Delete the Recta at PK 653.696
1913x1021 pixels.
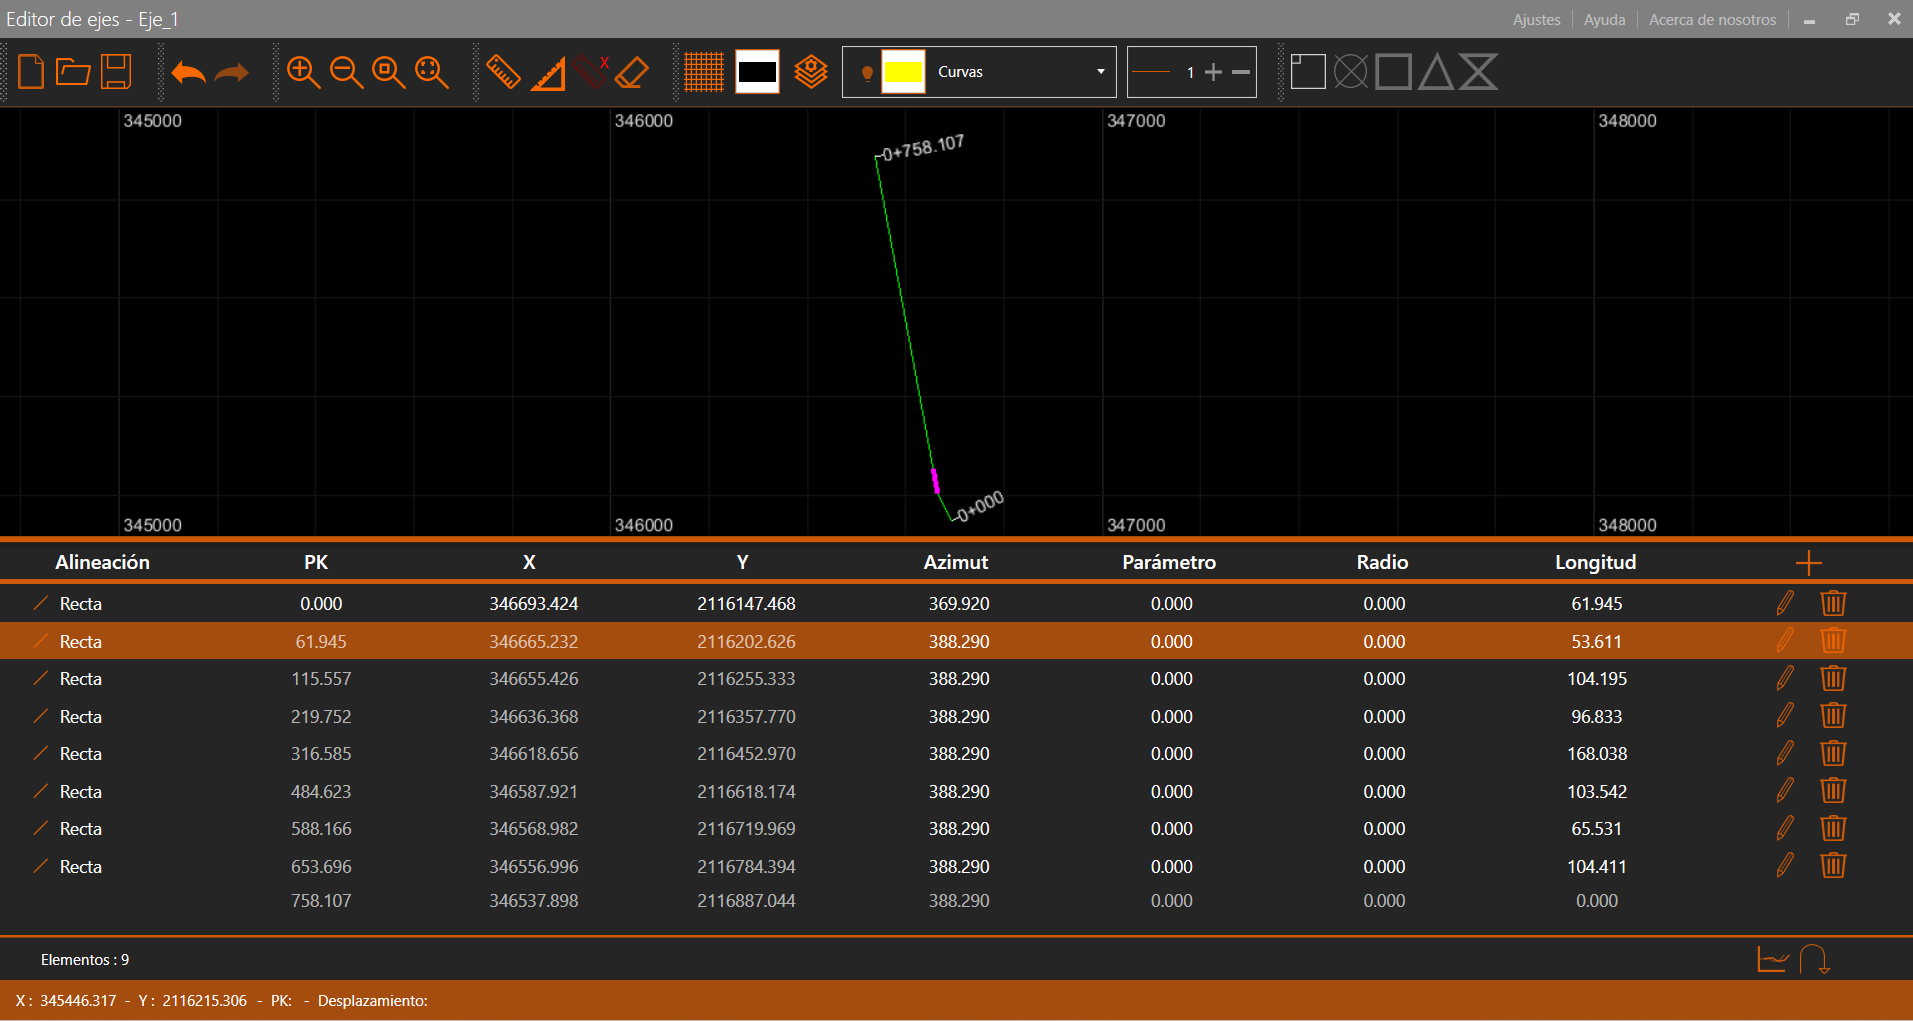tap(1833, 865)
